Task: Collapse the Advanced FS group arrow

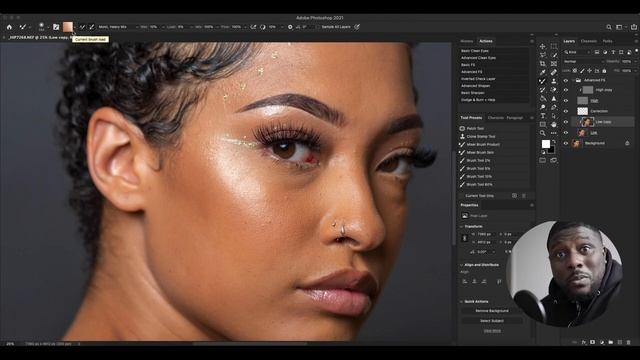Action: 573,80
